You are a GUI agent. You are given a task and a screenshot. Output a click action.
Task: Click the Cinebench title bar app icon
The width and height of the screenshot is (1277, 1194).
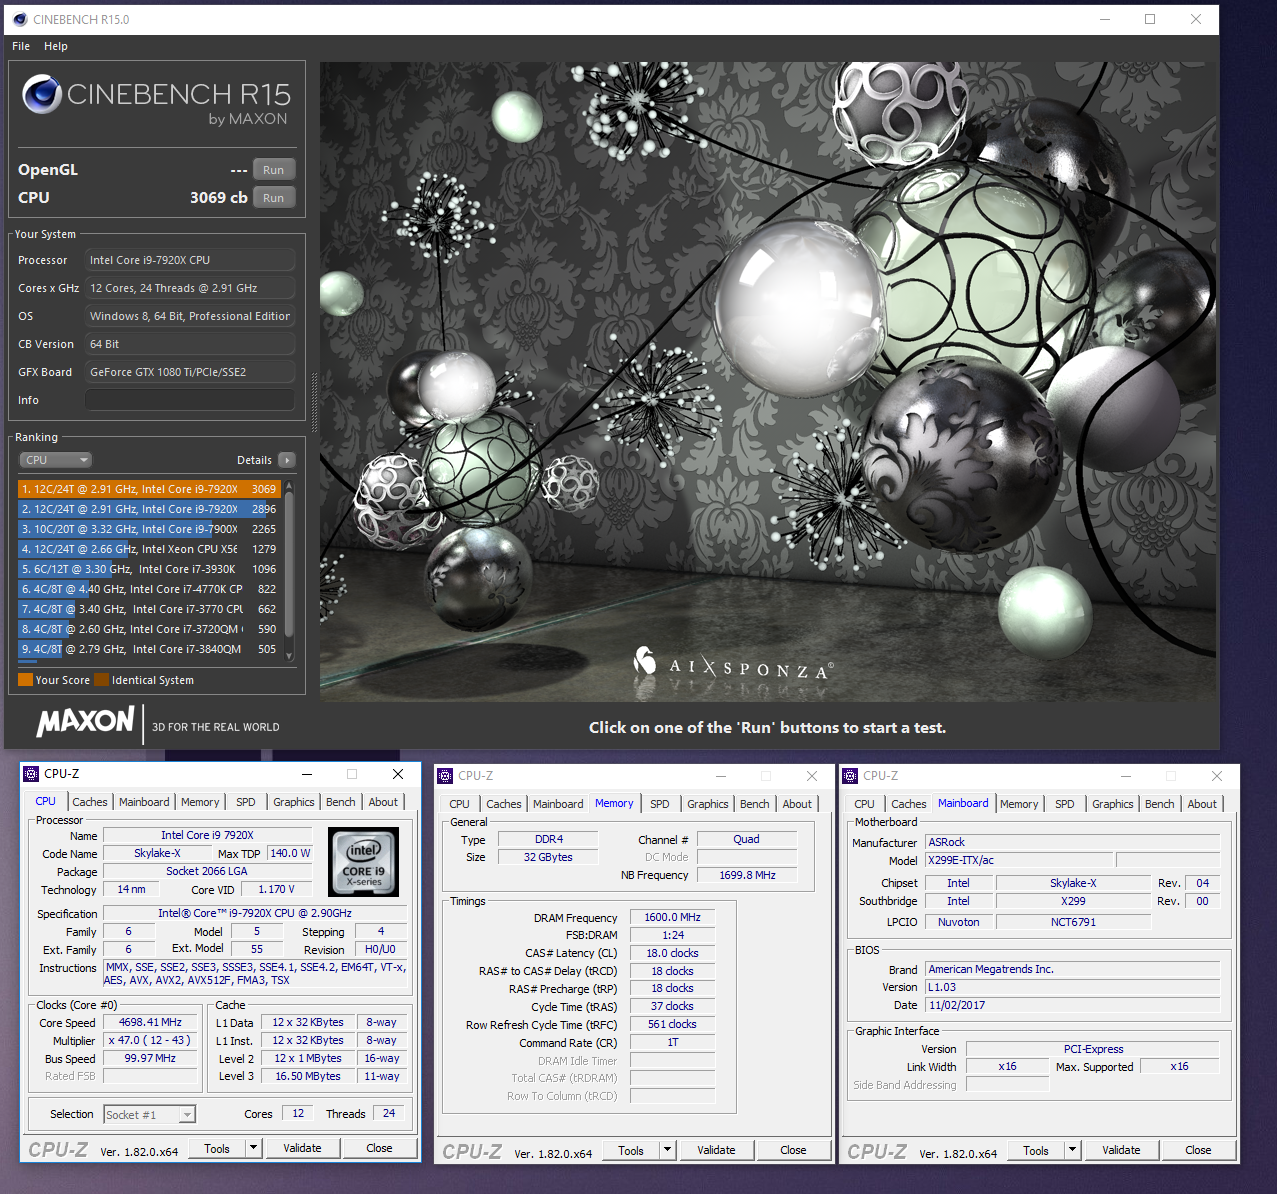(20, 19)
